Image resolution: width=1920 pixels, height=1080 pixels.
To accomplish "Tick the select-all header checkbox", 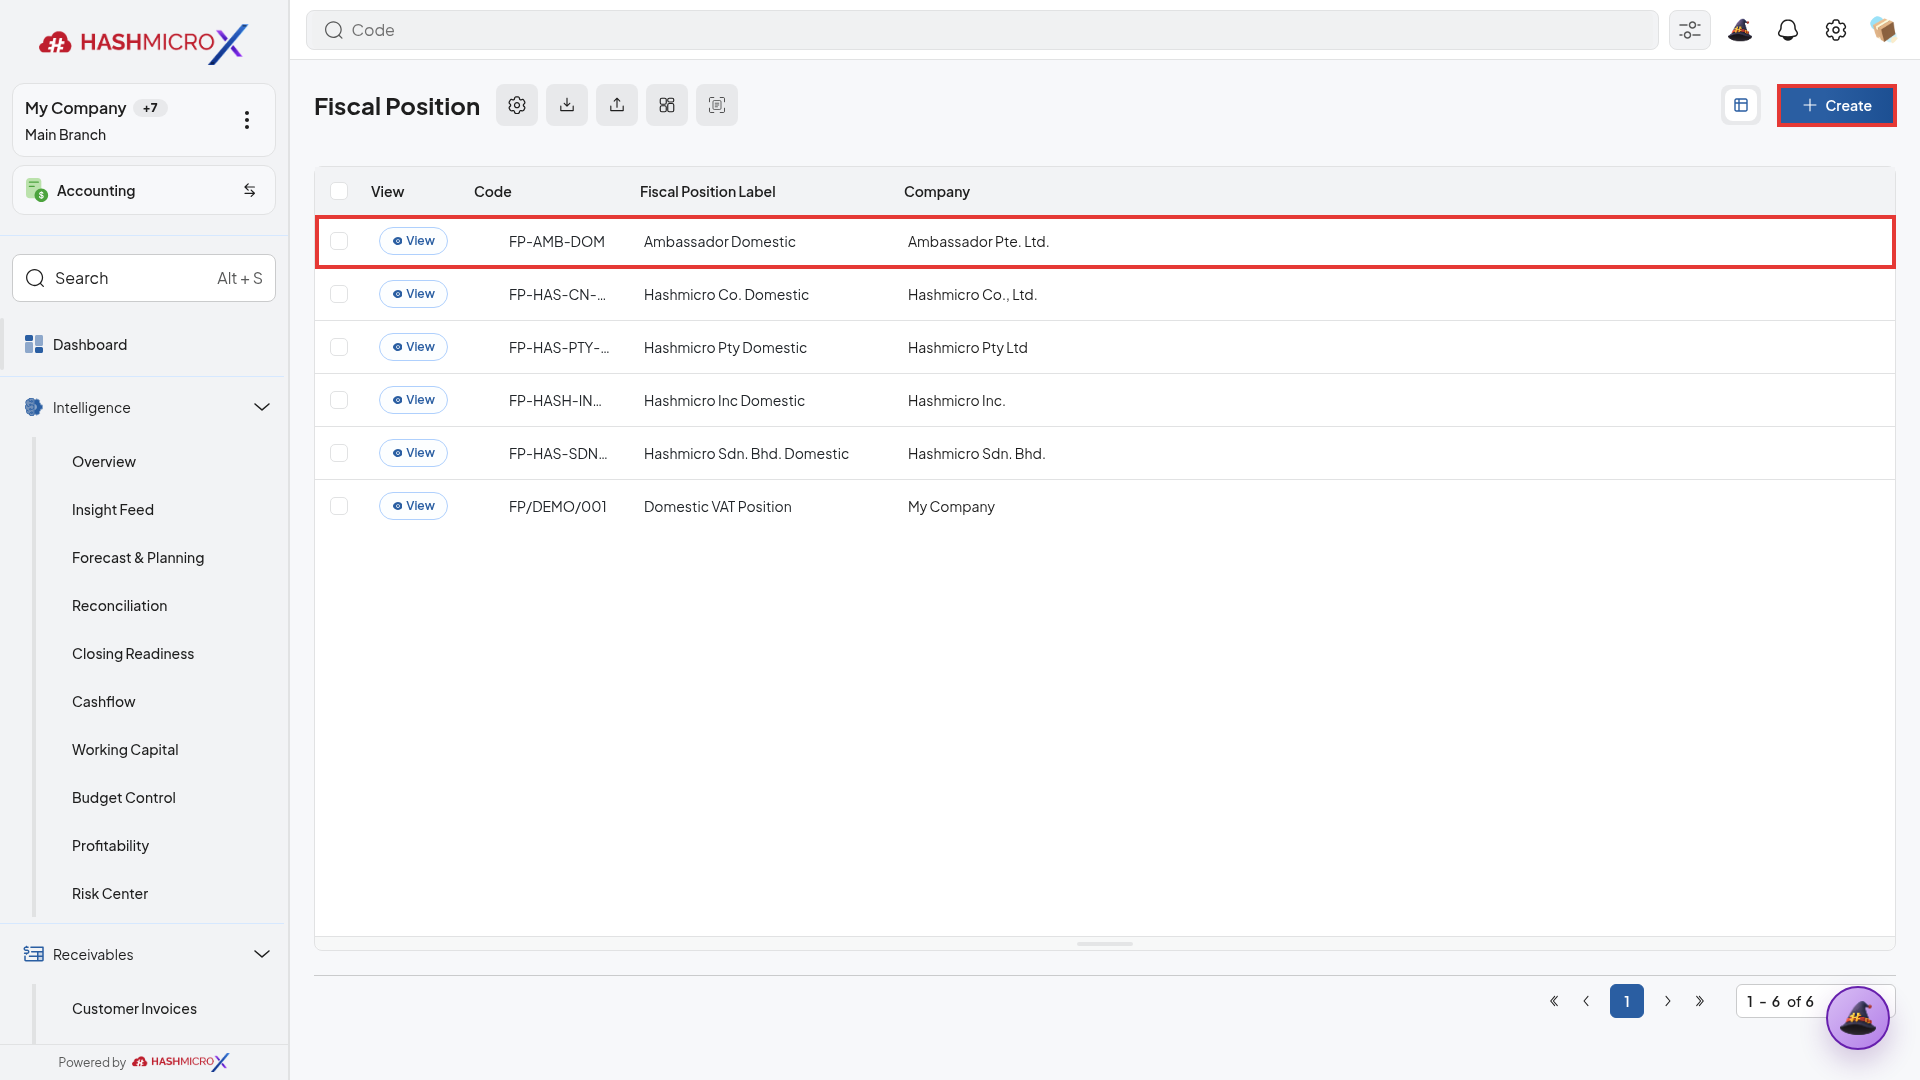I will 339,191.
